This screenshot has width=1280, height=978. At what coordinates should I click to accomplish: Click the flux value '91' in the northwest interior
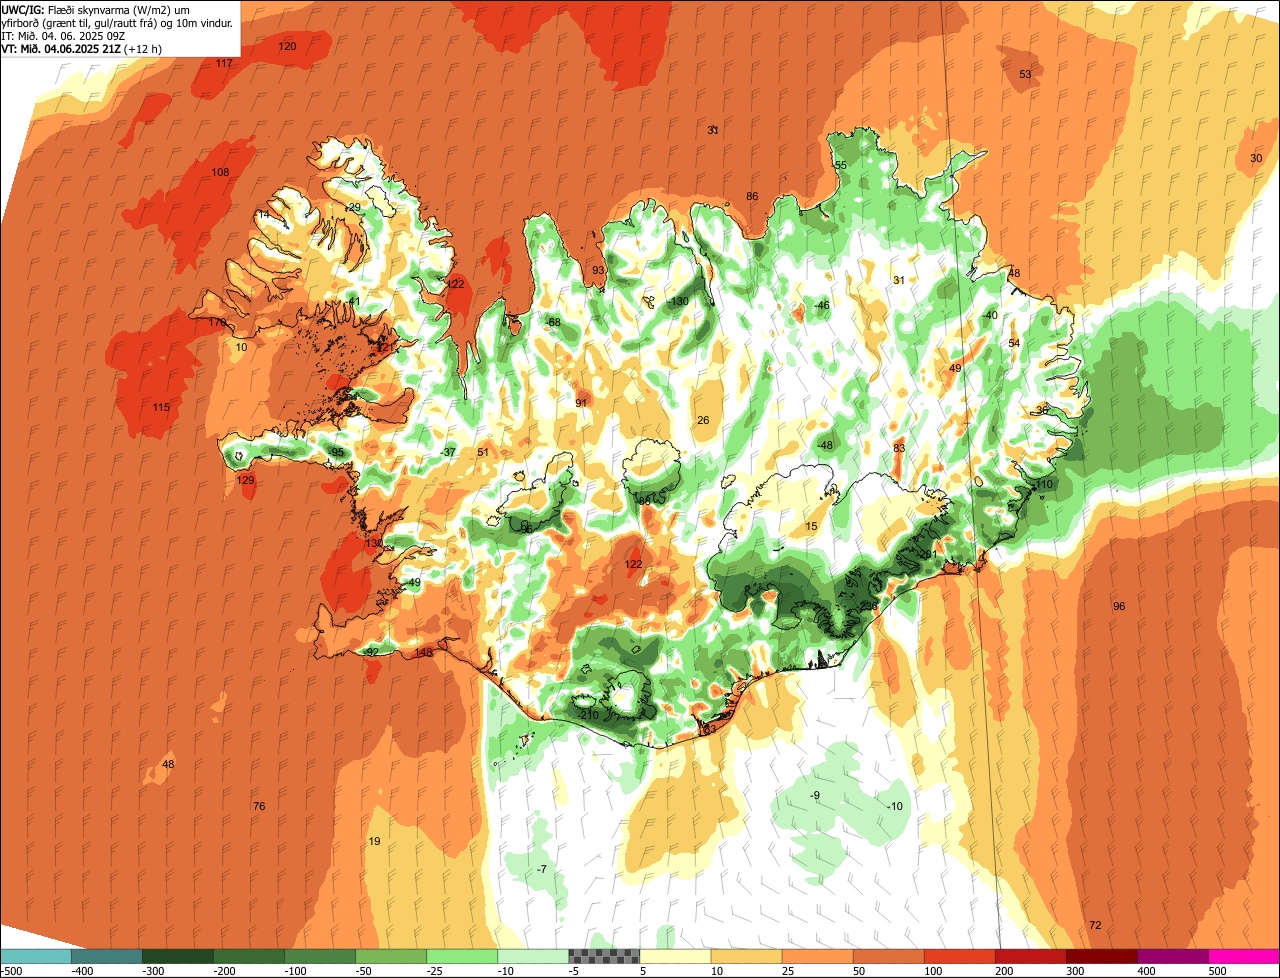581,403
